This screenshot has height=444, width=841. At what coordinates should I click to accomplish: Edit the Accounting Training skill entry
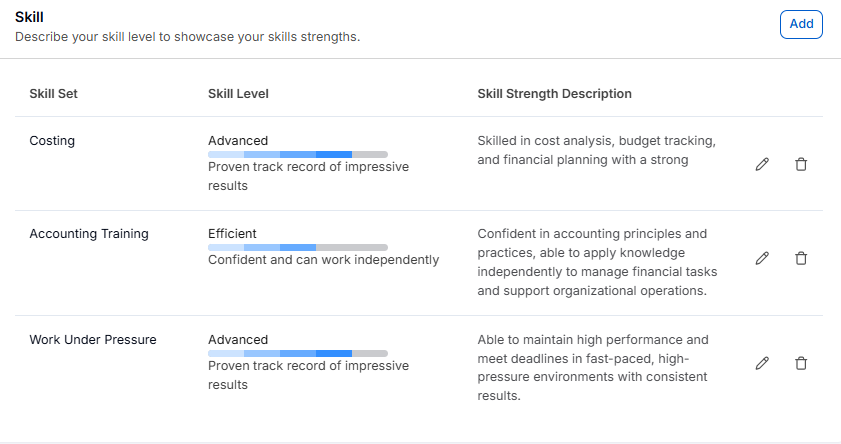[762, 258]
